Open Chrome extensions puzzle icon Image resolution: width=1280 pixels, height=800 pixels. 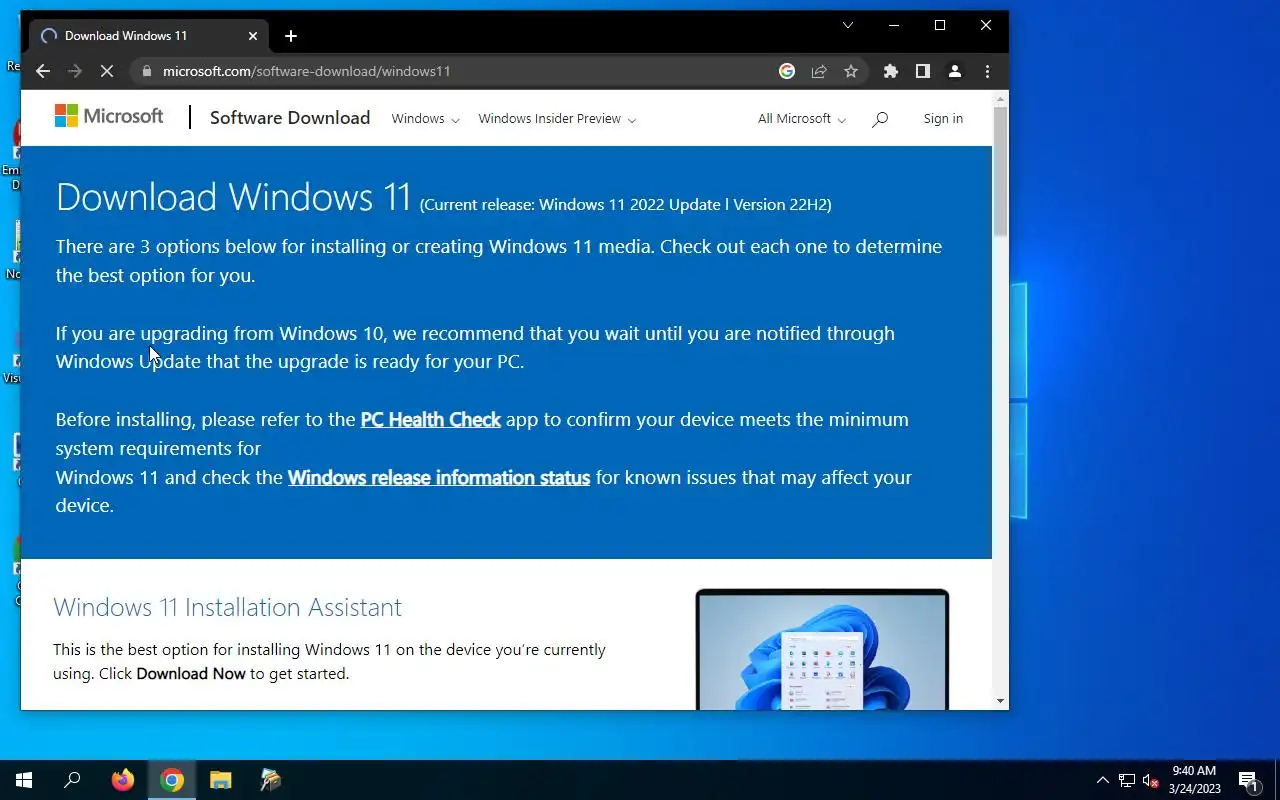coord(891,71)
